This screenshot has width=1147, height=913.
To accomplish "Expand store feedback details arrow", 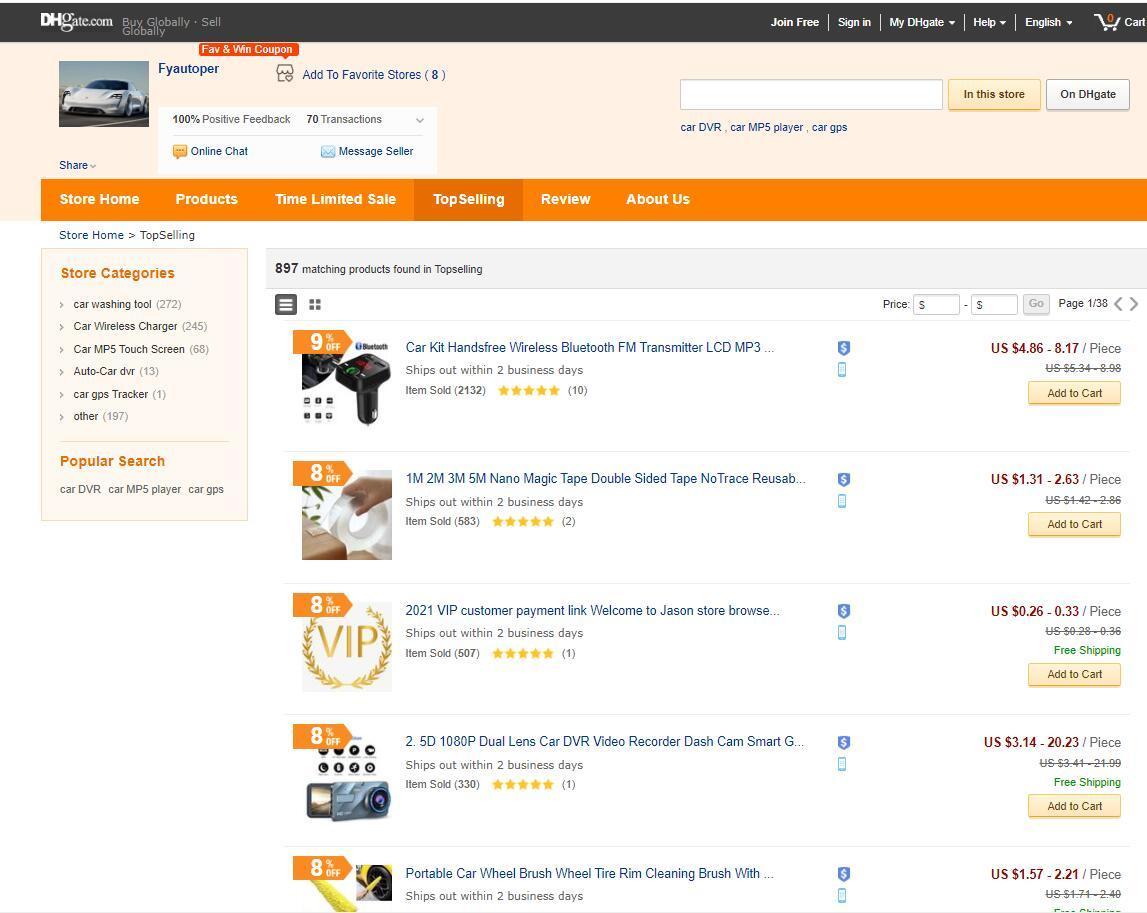I will click(420, 120).
